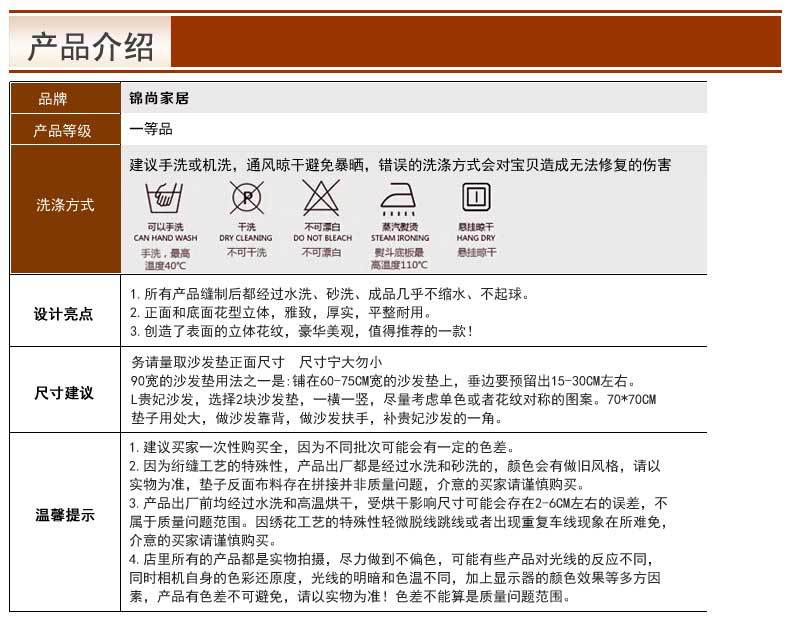
Task: Click the 熨斗底板最高温度110℃ text
Action: 399,259
